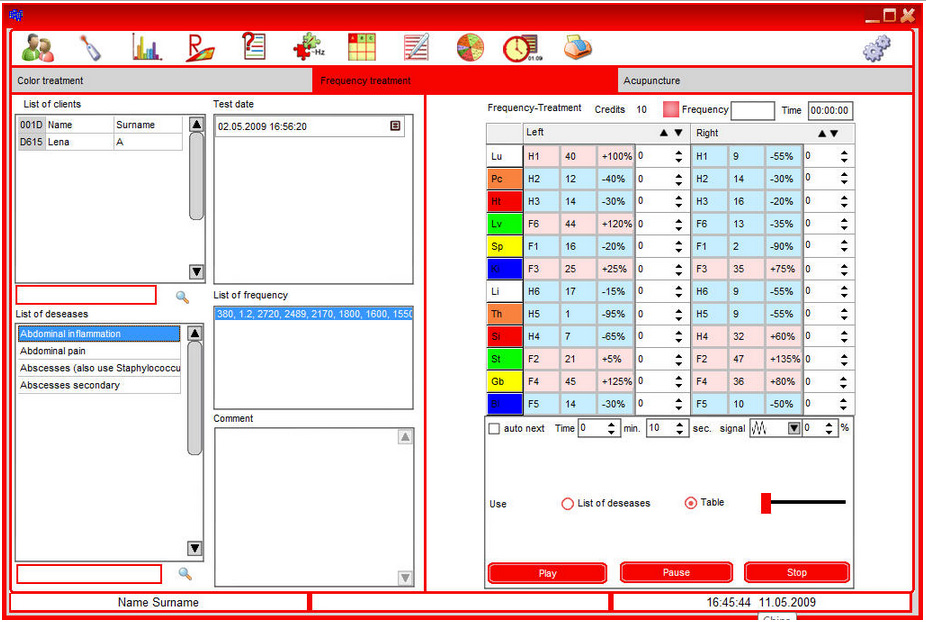Screen dimensions: 926x622
Task: Open the signal waveform dropdown
Action: [794, 428]
